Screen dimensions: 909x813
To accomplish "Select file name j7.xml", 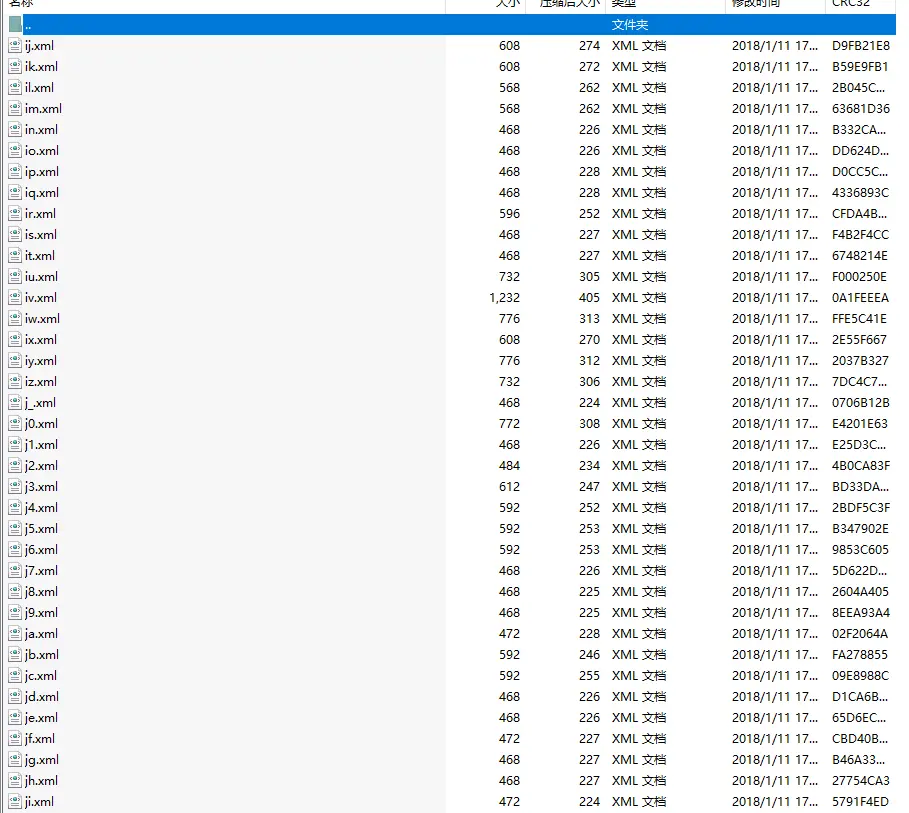I will [41, 571].
